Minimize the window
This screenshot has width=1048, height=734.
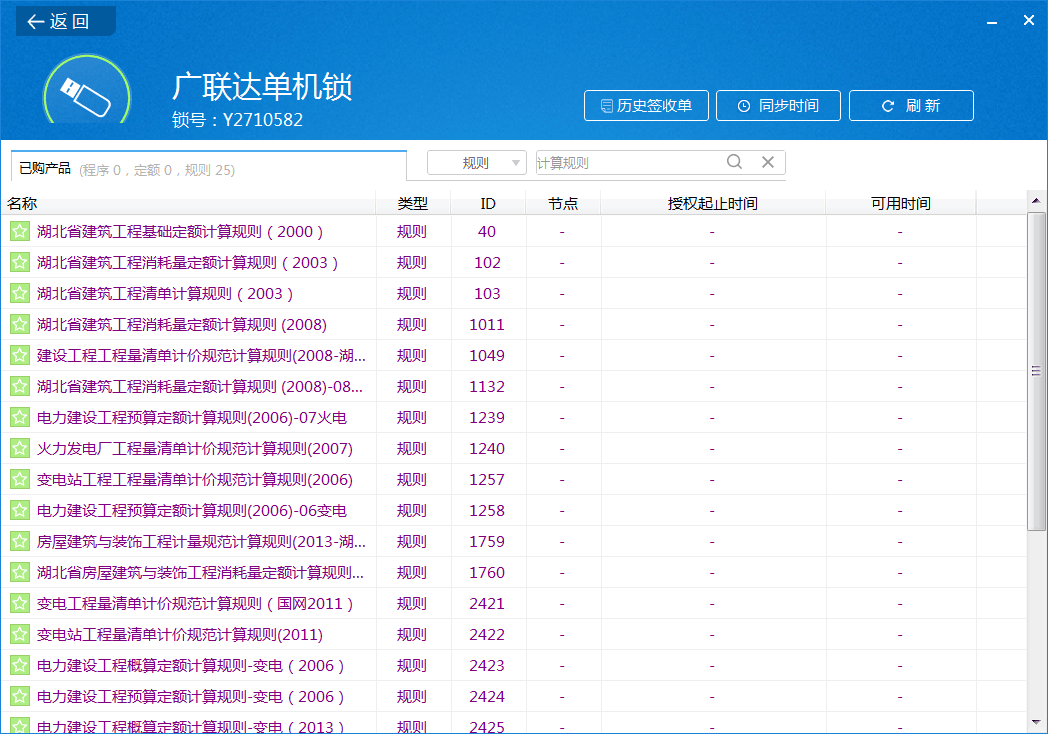click(x=992, y=21)
